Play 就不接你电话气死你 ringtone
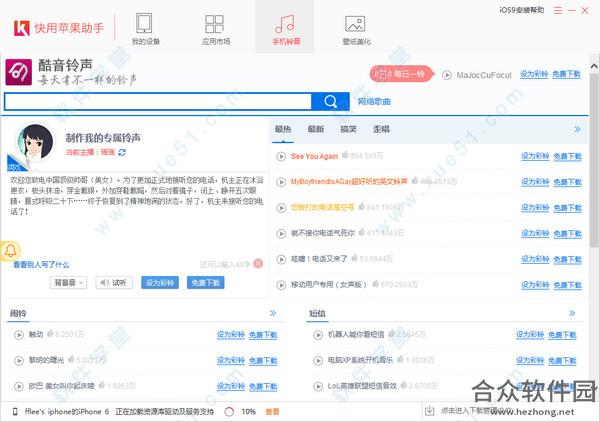600x422 pixels. tap(281, 233)
